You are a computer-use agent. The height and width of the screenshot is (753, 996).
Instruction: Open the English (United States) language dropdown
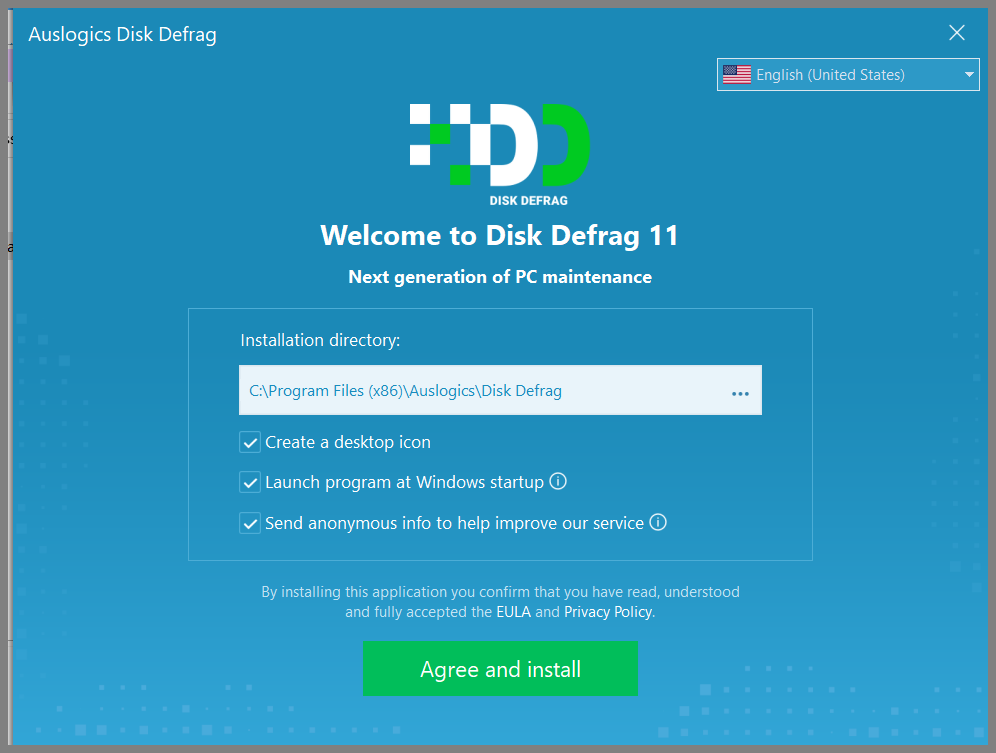pos(848,74)
